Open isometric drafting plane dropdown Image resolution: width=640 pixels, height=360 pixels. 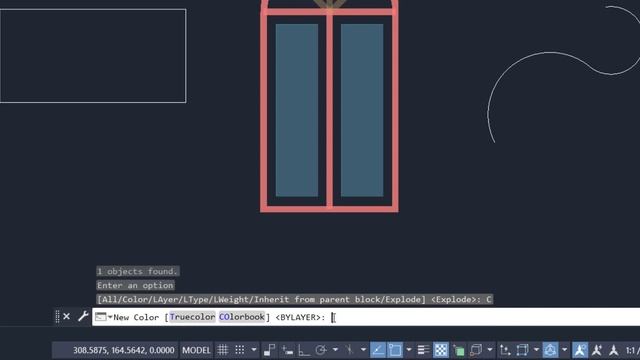(x=363, y=350)
